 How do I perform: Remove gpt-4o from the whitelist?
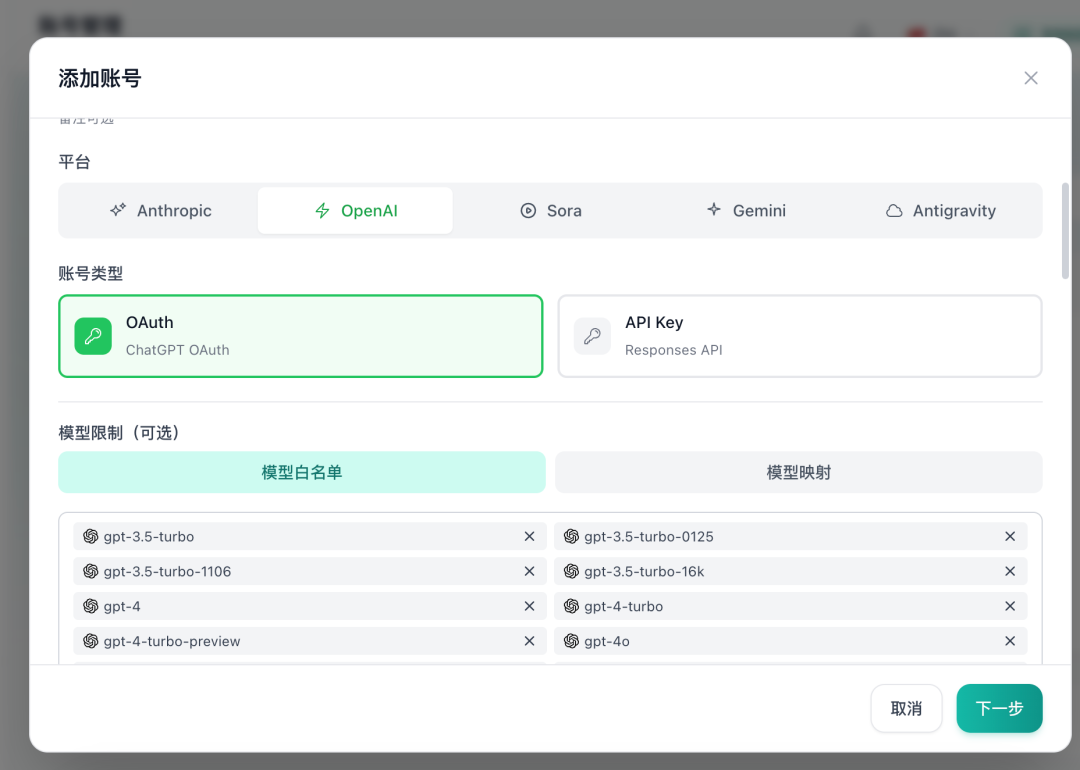pos(1010,641)
